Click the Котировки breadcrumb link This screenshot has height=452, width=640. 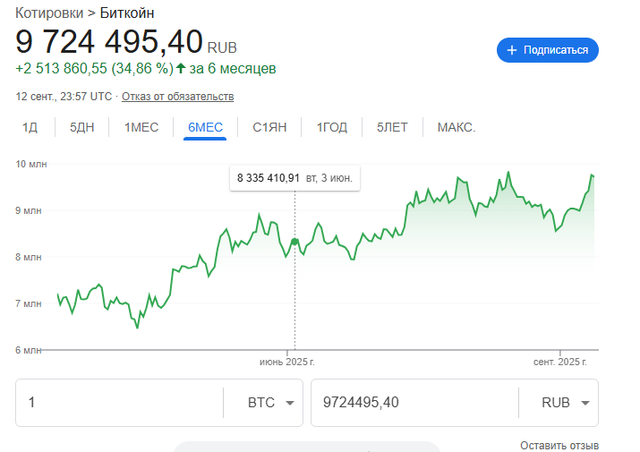coord(49,13)
